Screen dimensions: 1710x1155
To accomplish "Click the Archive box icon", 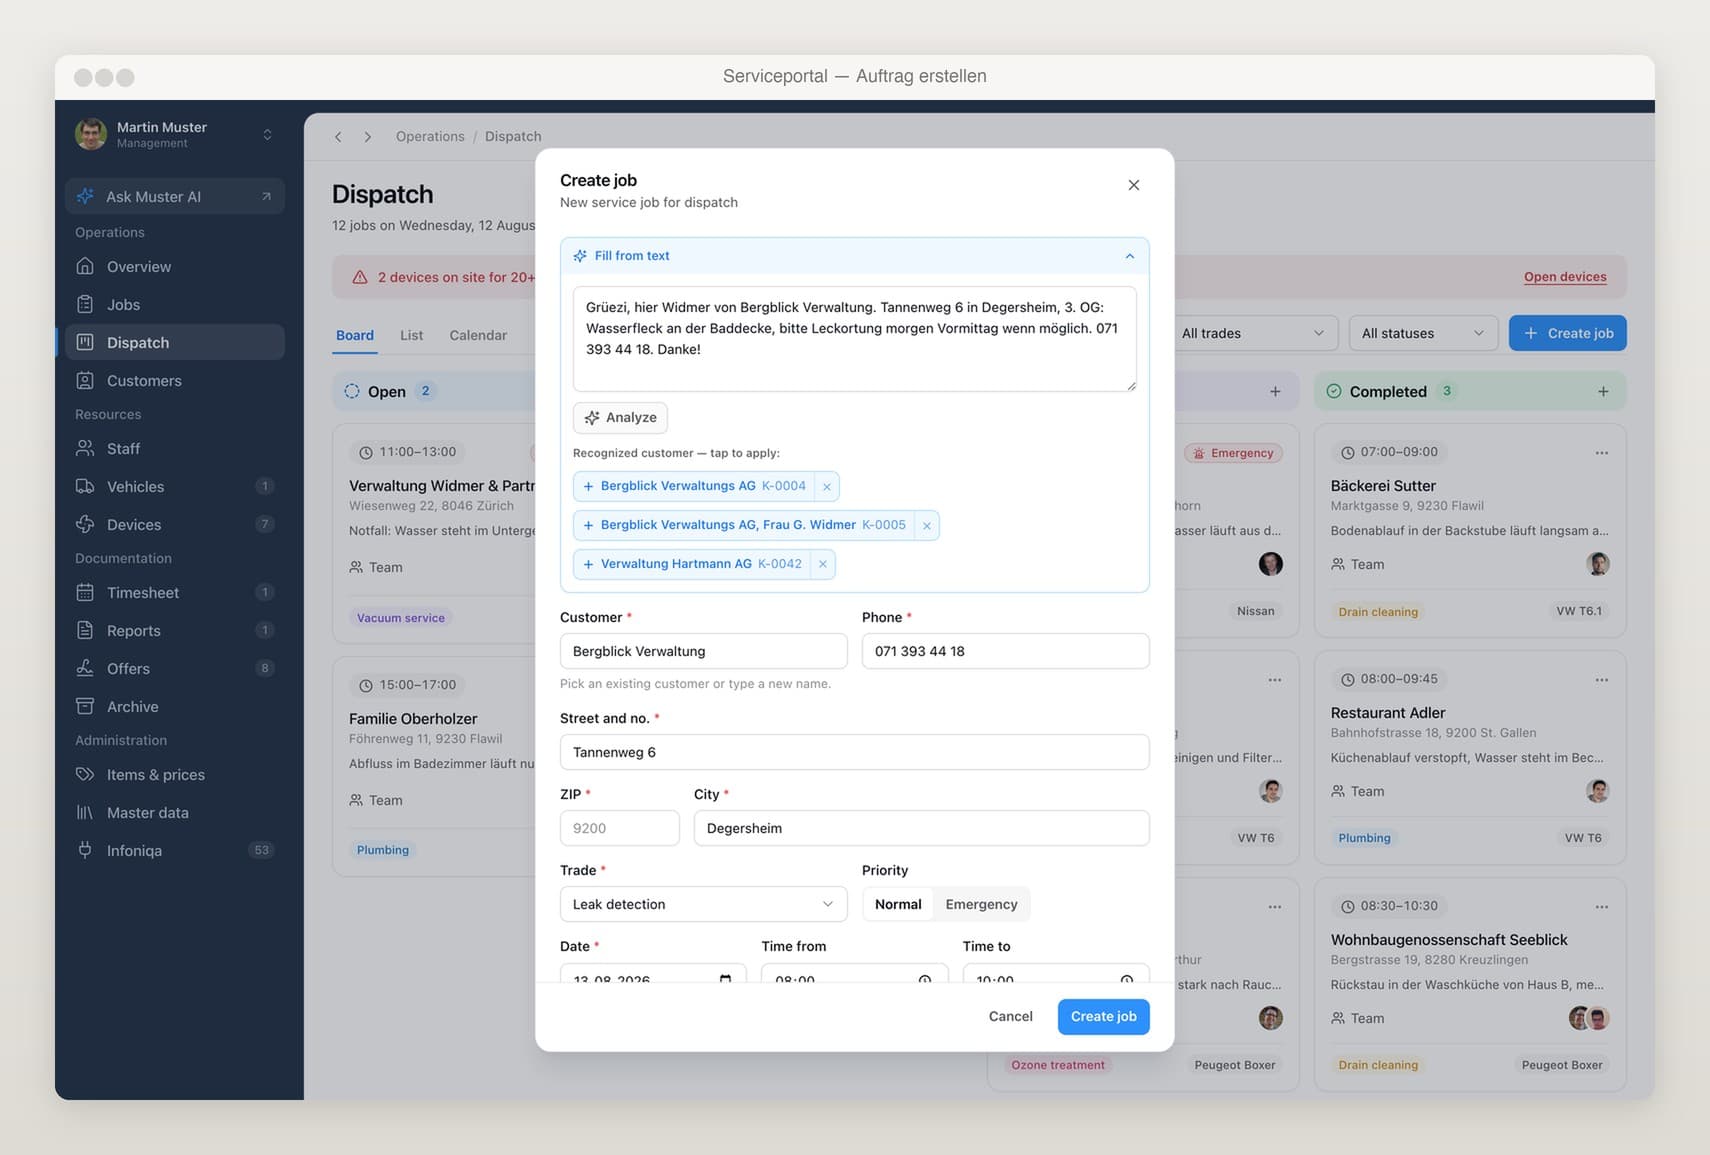I will (85, 706).
